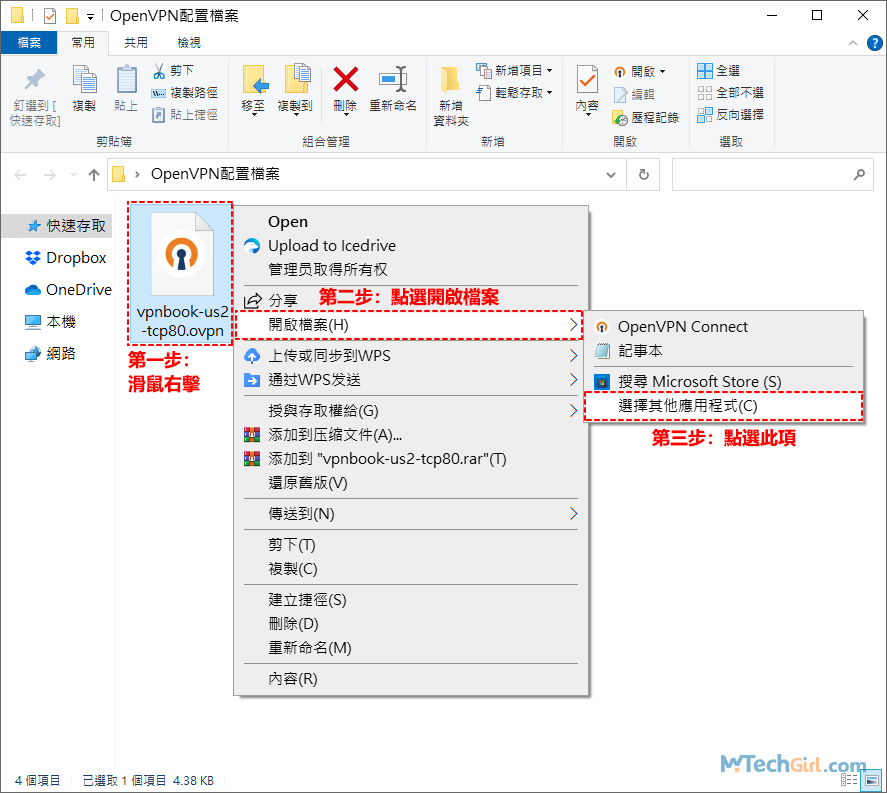Click the search box in Explorer
This screenshot has height=793, width=887.
(770, 174)
